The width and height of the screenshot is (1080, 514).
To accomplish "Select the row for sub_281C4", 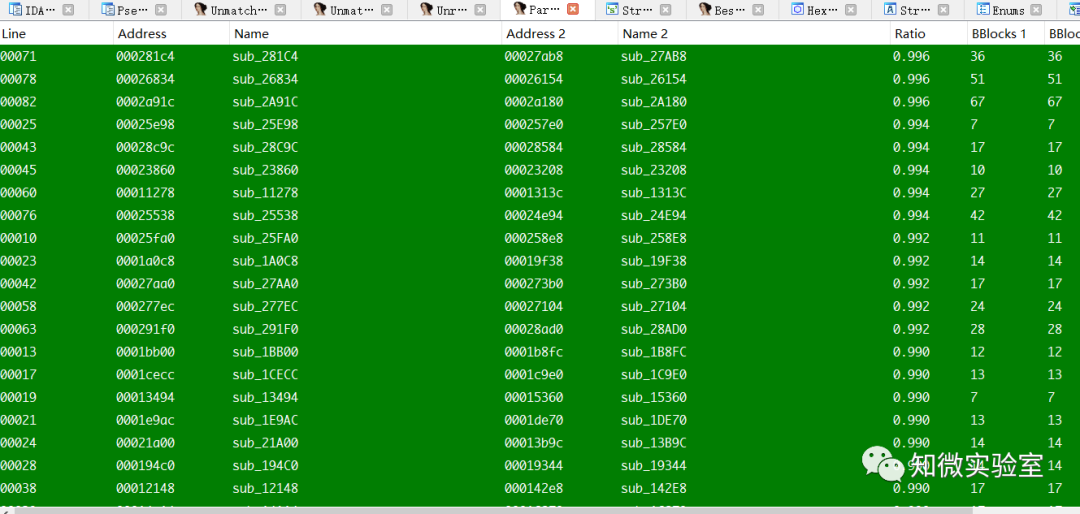I will click(540, 56).
